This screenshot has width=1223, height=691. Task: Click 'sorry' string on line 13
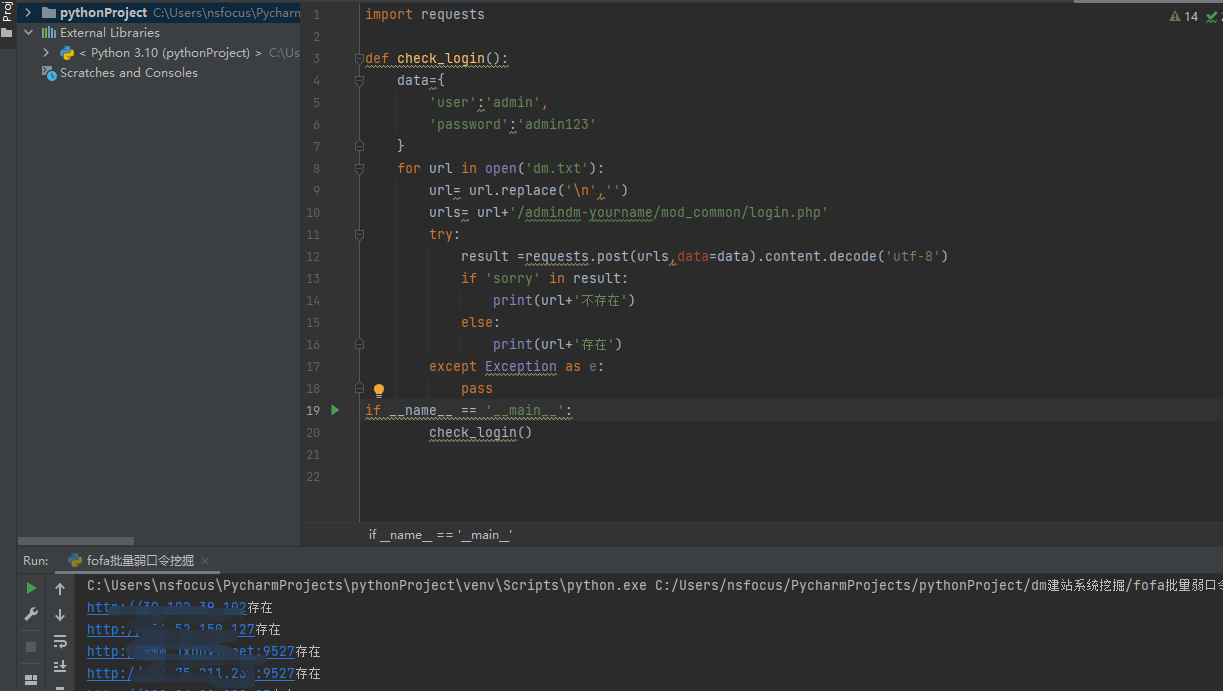point(513,279)
